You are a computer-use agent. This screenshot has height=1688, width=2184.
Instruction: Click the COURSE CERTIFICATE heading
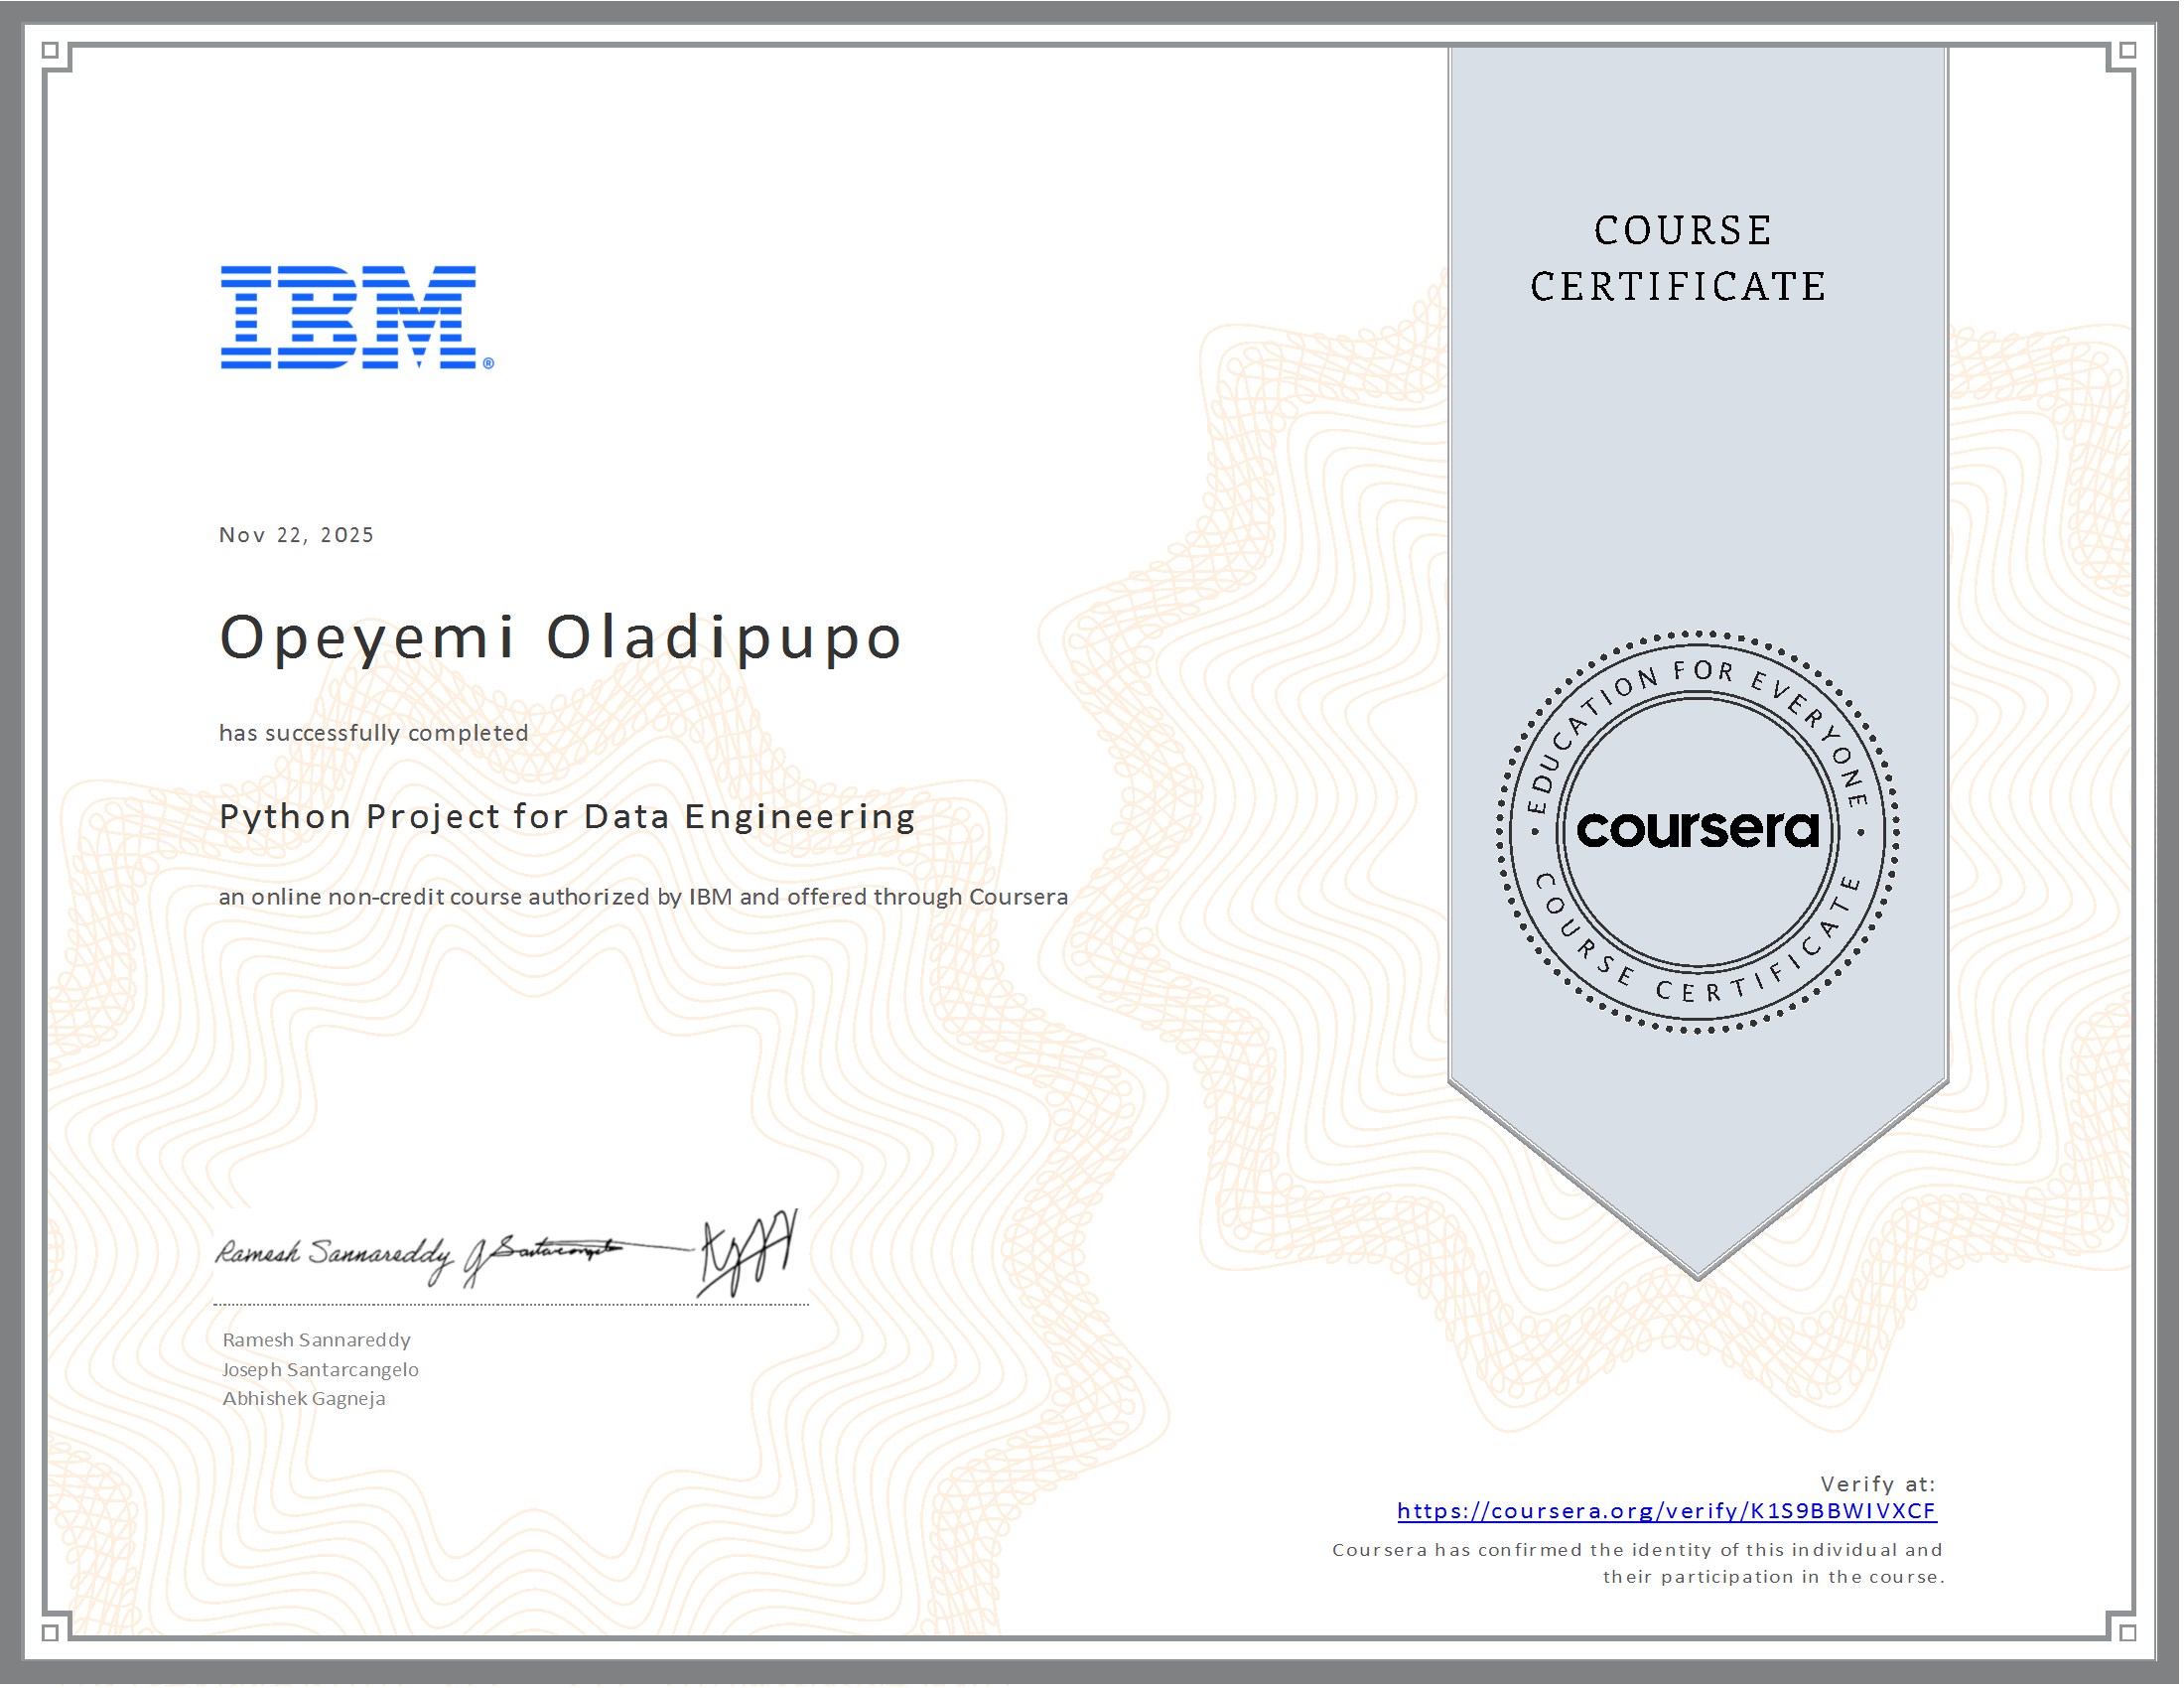1700,258
